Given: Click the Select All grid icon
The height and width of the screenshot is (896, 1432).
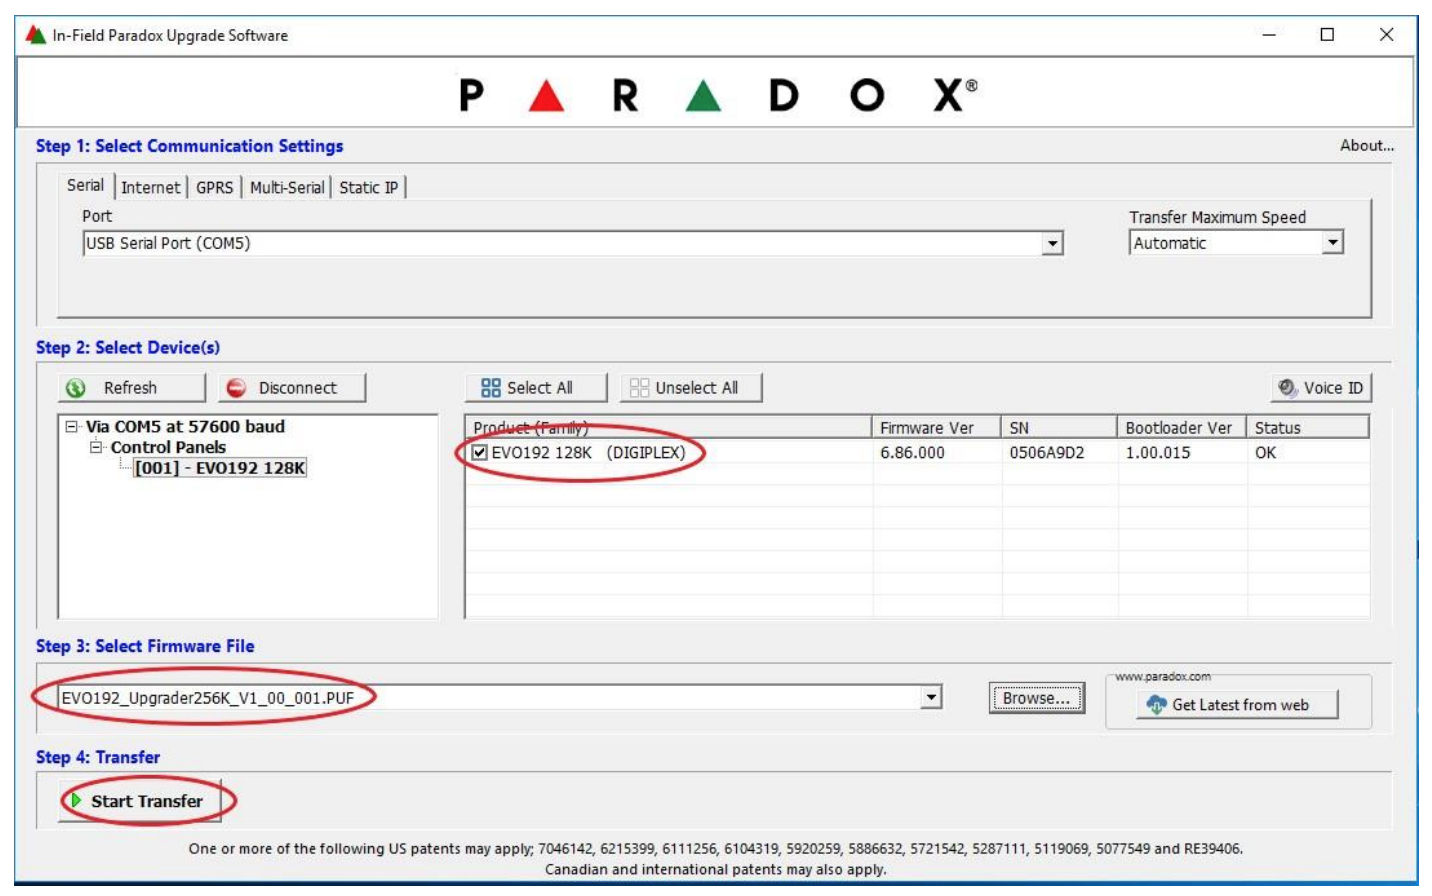Looking at the screenshot, I should (x=491, y=388).
